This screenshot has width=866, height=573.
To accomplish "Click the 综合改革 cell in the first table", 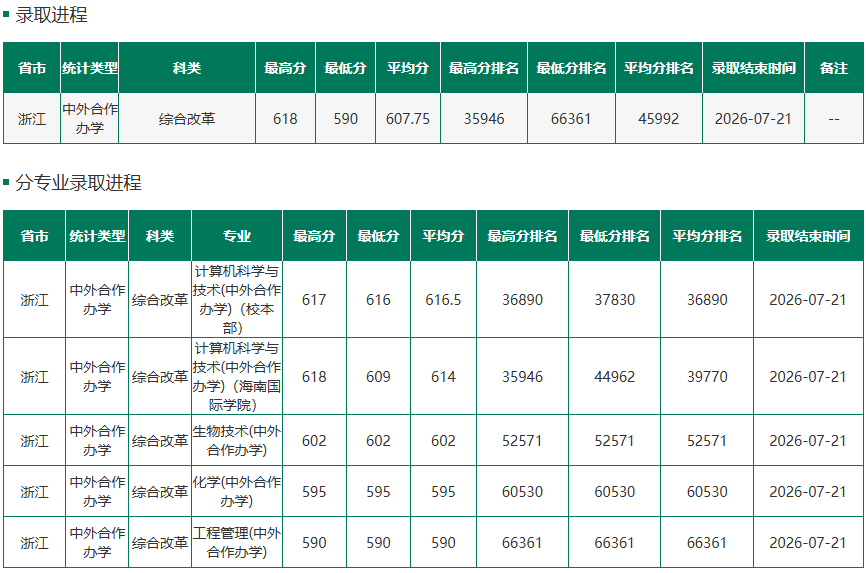I will tap(187, 119).
